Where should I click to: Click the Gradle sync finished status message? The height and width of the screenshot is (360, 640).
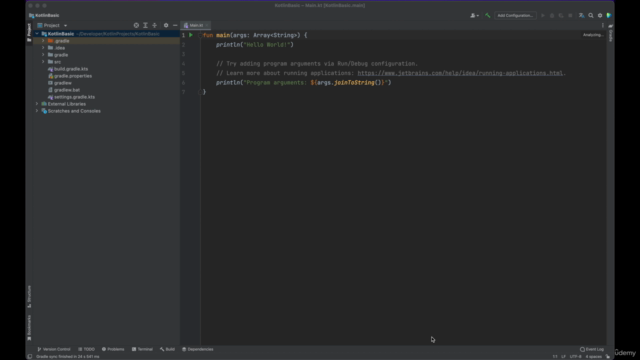click(x=68, y=357)
